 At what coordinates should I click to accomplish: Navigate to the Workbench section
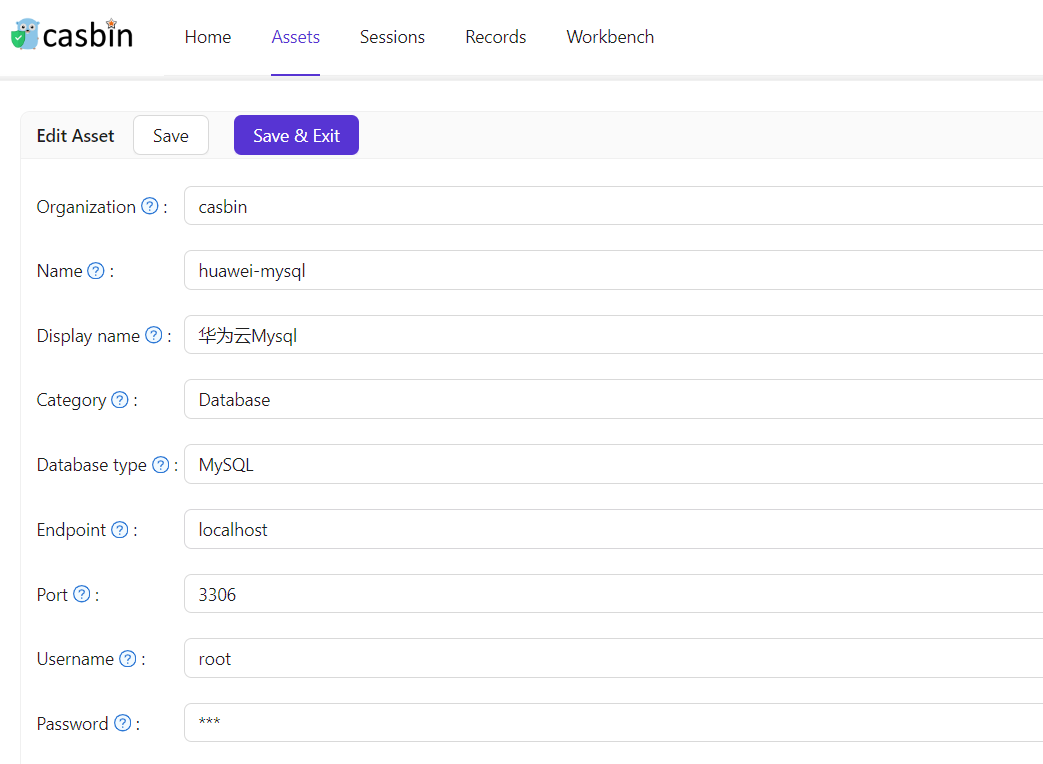pos(610,37)
